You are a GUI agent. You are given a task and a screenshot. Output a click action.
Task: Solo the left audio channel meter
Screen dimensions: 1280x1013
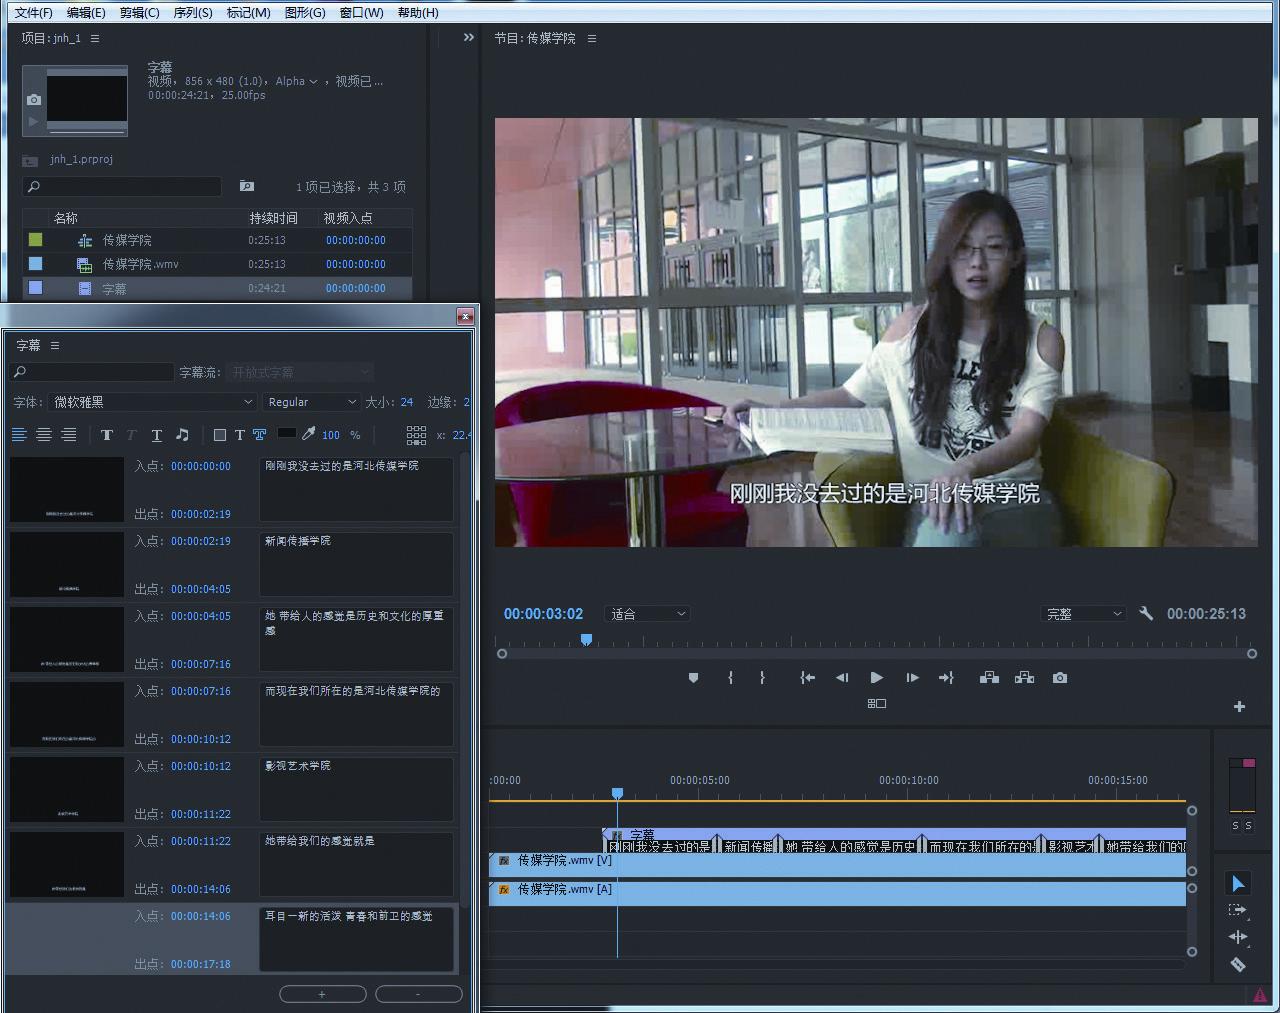[x=1235, y=826]
